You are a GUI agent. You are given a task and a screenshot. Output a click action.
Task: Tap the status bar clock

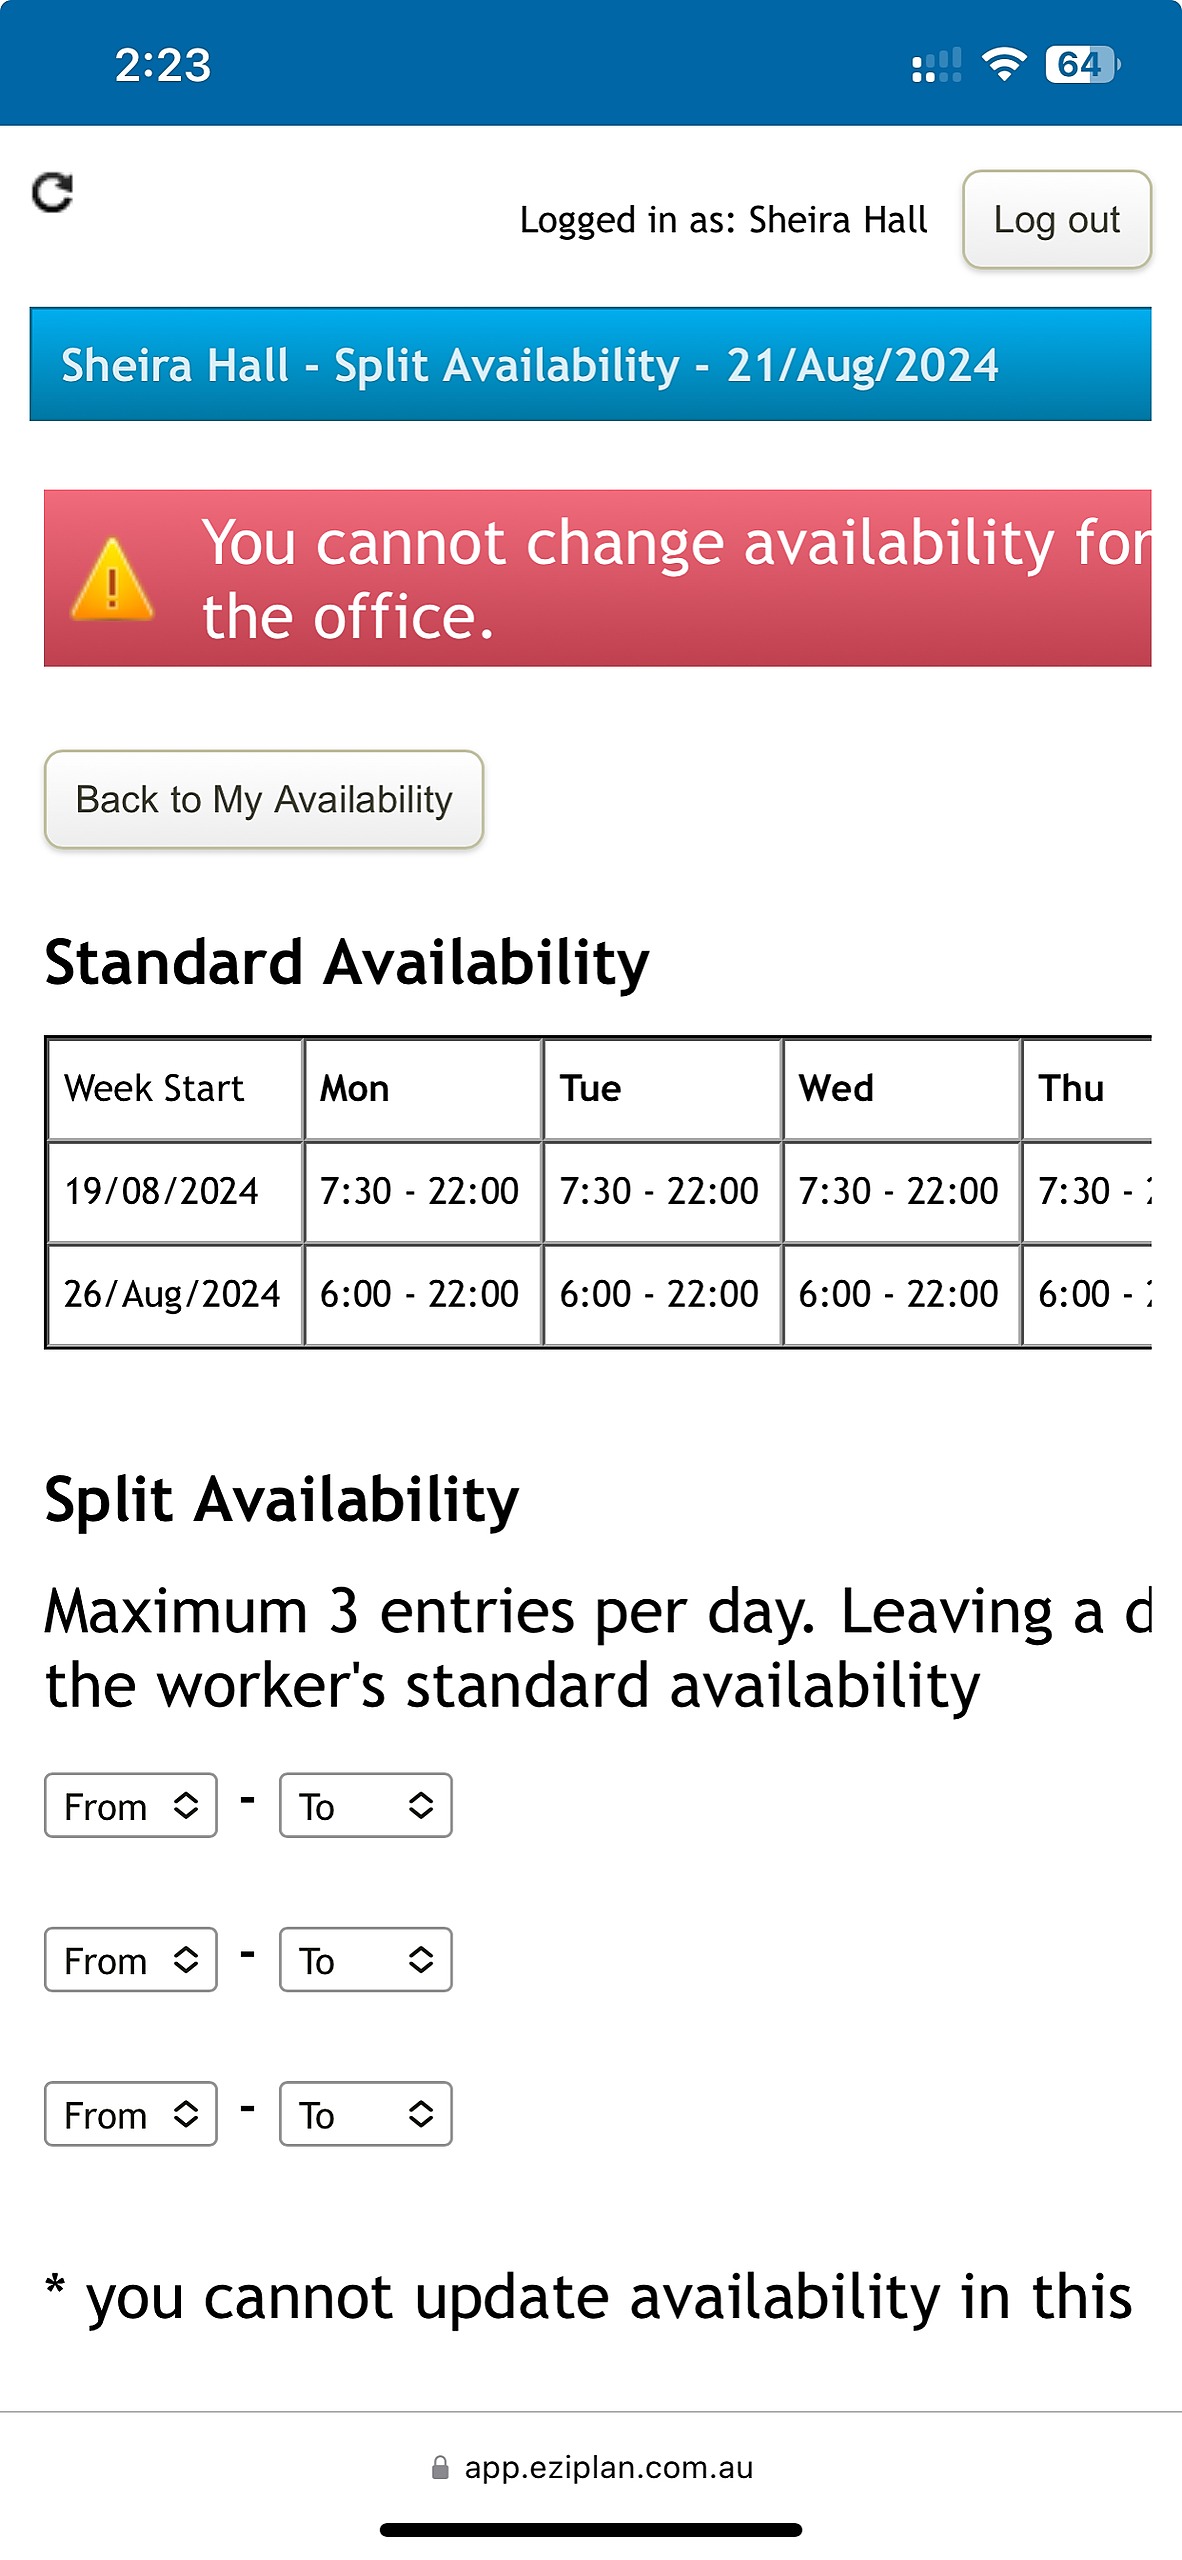click(163, 66)
